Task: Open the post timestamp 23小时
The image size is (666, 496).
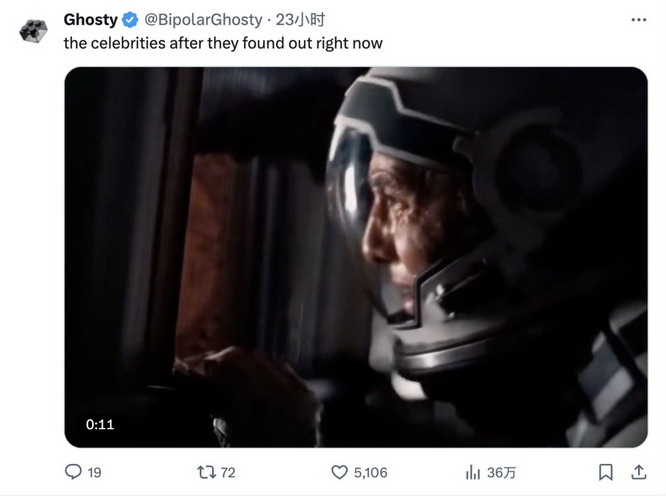Action: tap(300, 20)
